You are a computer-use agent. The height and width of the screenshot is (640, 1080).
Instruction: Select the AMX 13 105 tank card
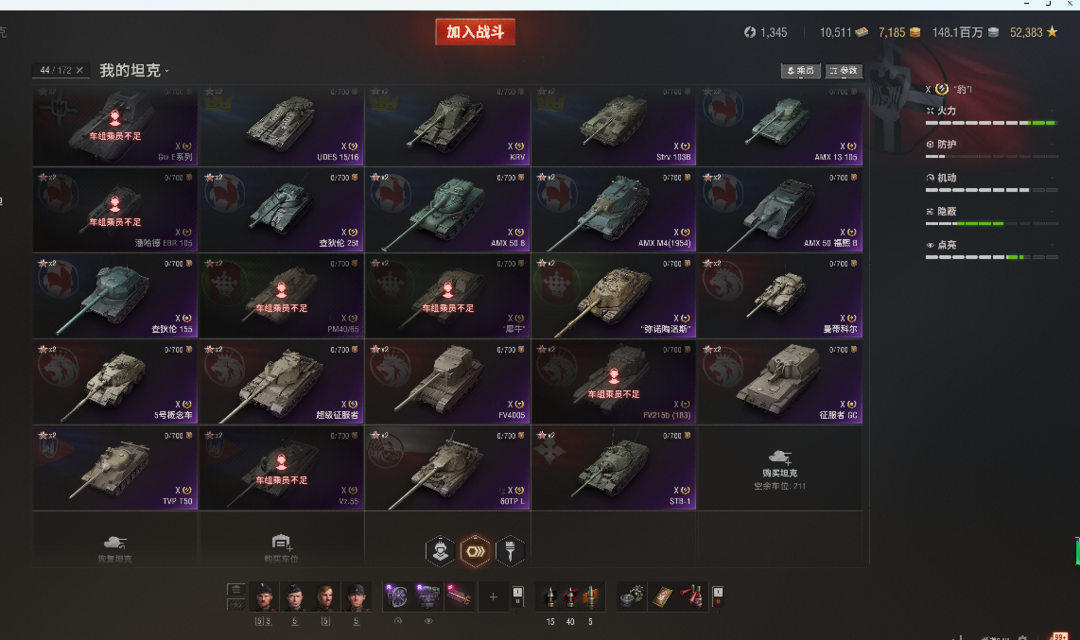tap(780, 125)
